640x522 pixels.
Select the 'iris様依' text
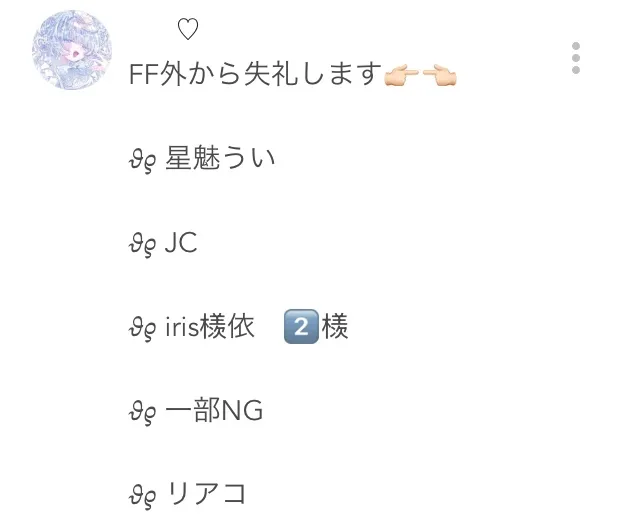click(210, 326)
